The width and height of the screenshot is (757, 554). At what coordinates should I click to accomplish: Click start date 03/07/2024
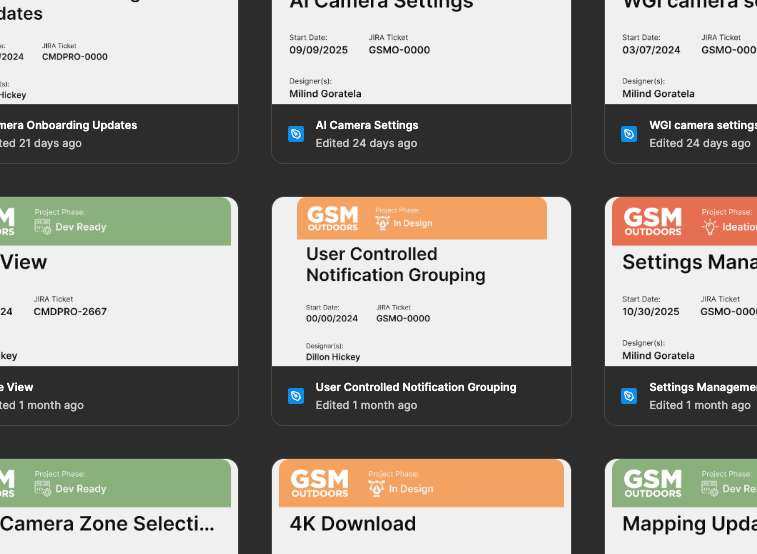[x=651, y=50]
